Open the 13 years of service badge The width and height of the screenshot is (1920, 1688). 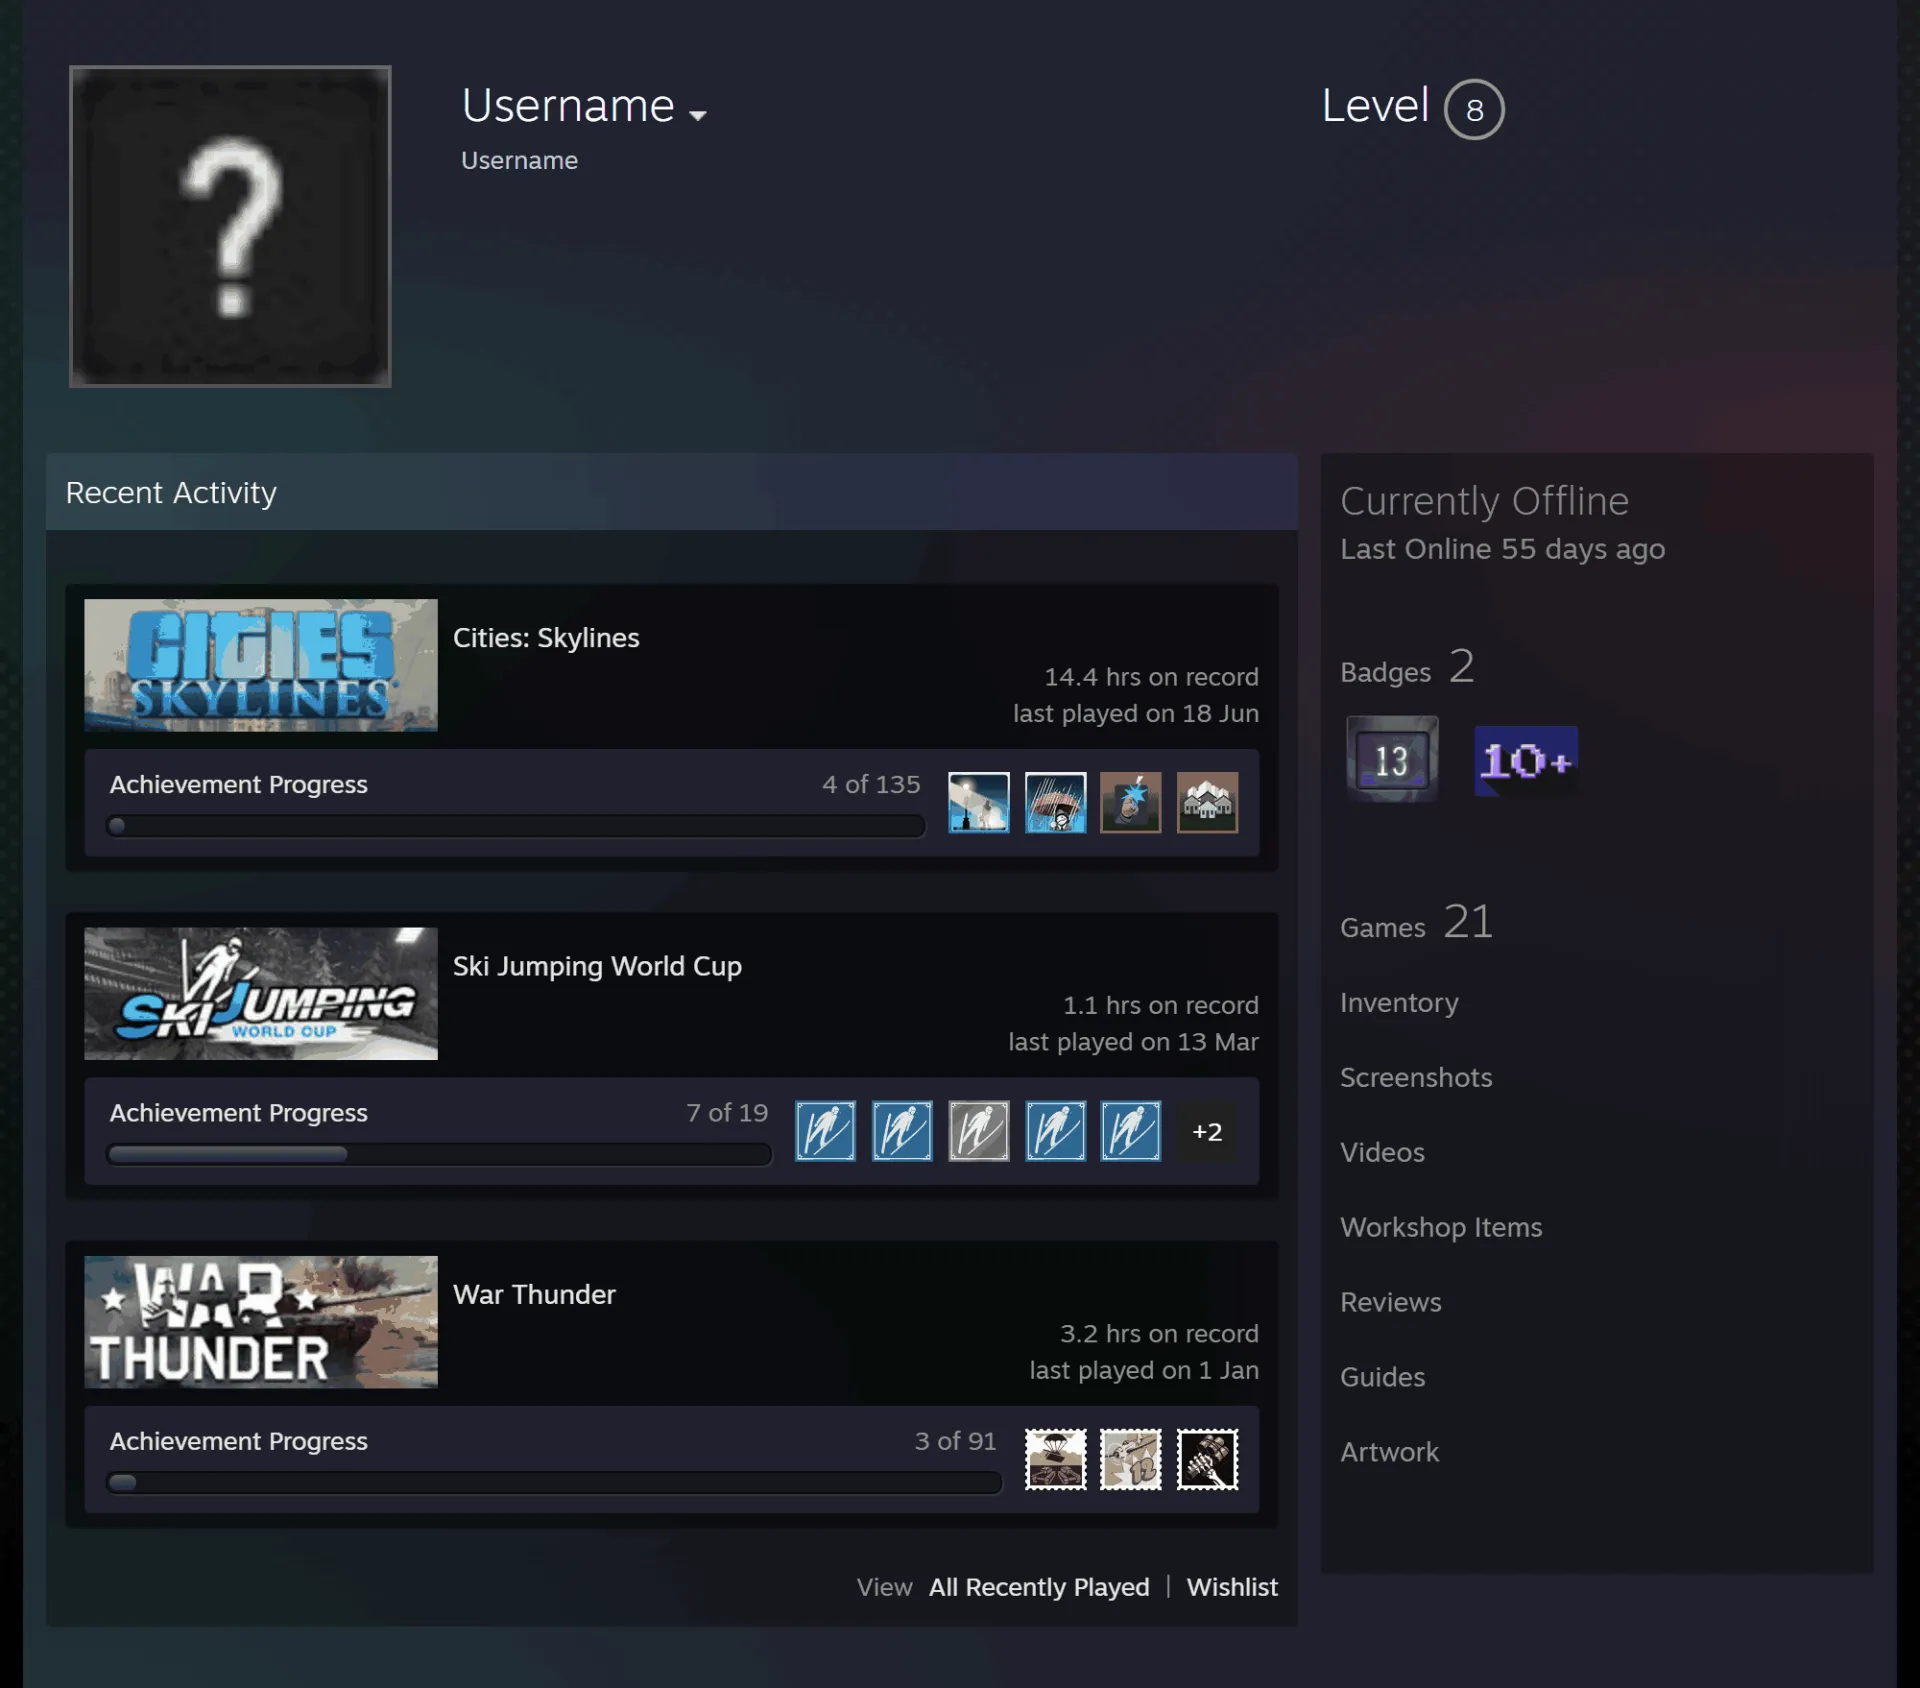(1392, 759)
